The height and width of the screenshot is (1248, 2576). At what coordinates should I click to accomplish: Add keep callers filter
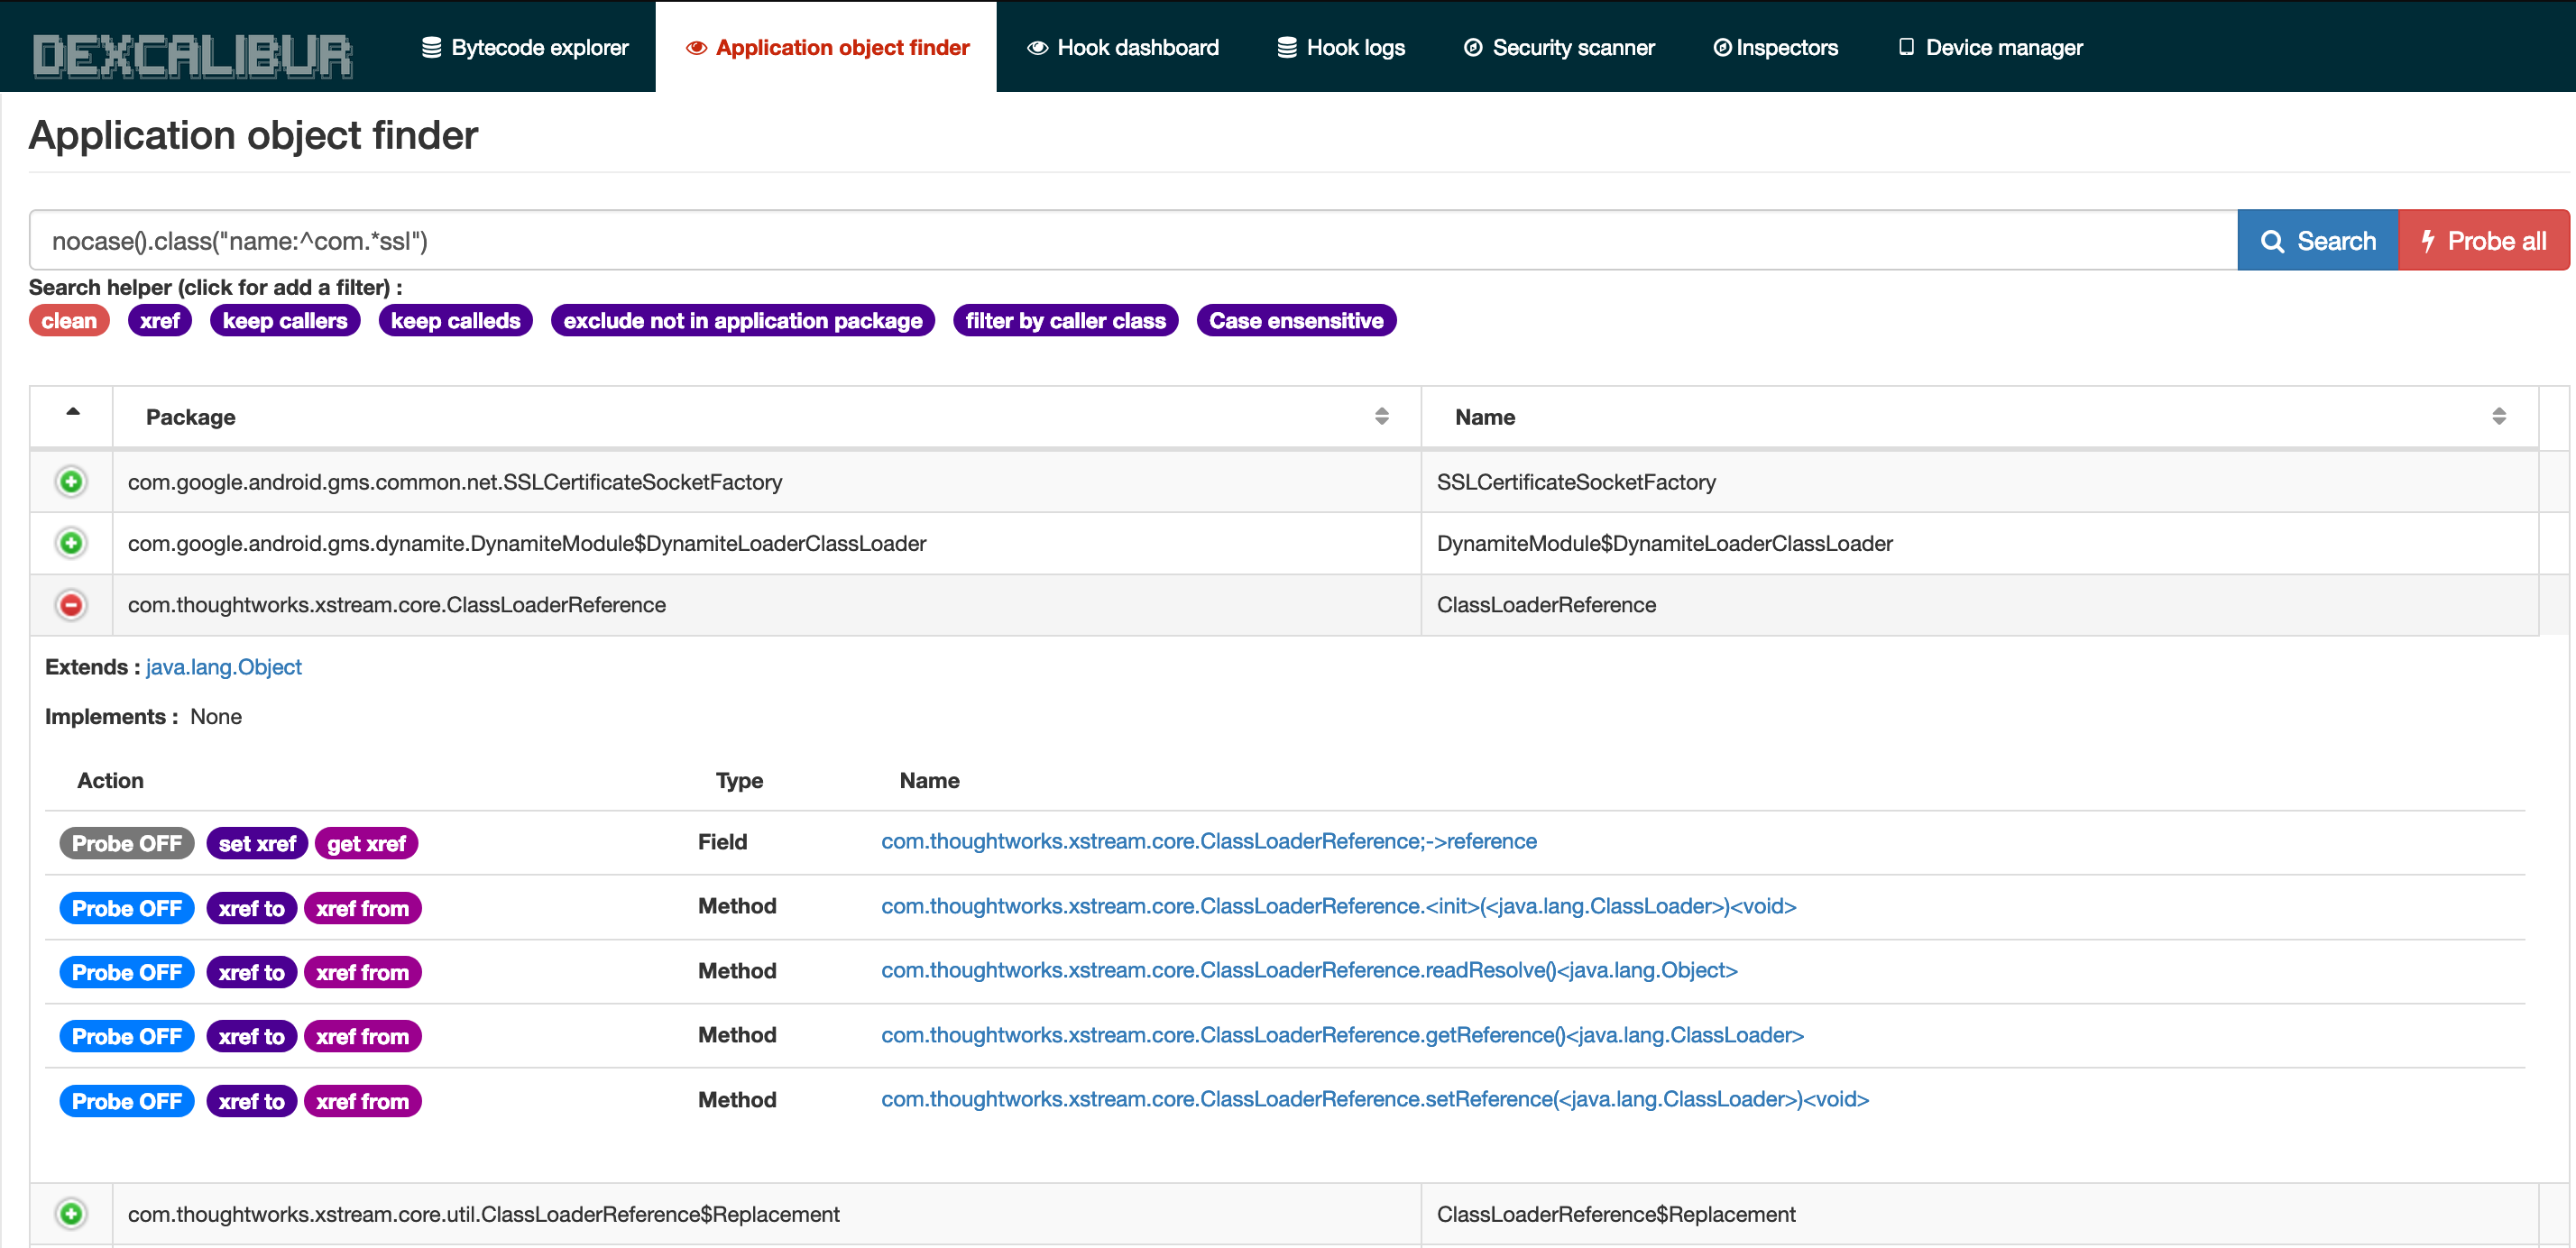285,321
